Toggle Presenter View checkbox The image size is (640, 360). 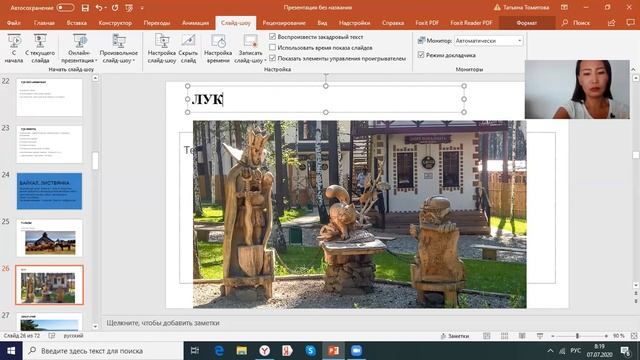tap(421, 55)
